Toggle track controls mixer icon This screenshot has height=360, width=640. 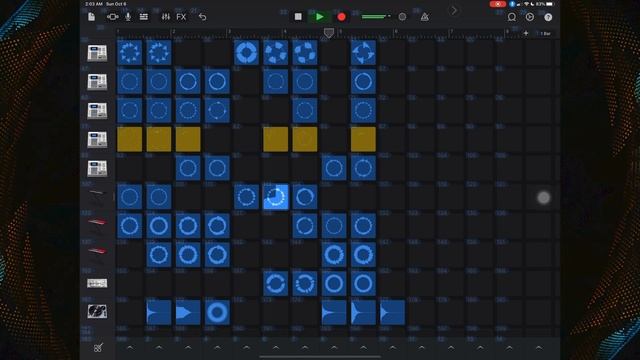pos(166,17)
